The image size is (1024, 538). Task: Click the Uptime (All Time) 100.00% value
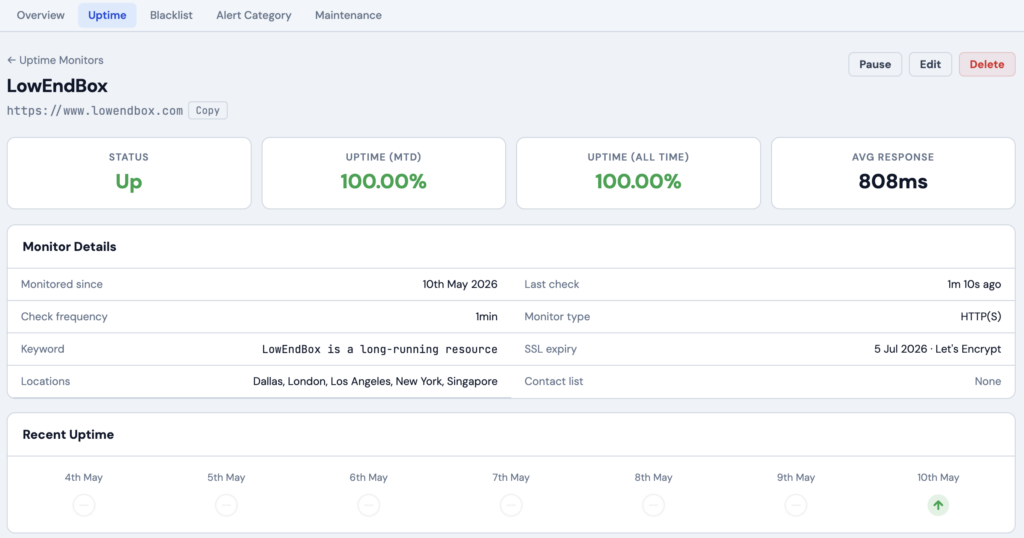coord(638,182)
